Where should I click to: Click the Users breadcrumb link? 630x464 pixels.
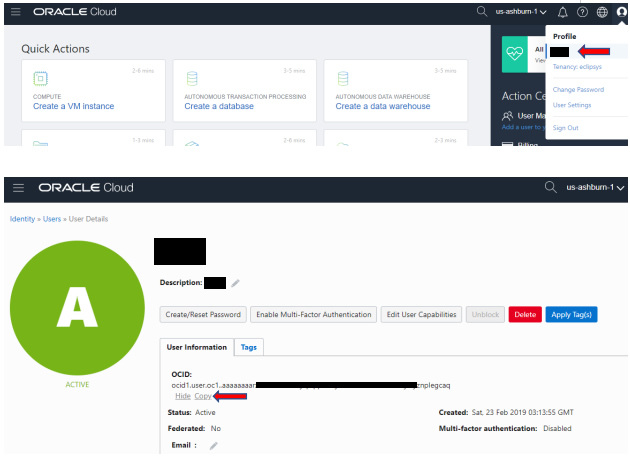click(x=53, y=219)
